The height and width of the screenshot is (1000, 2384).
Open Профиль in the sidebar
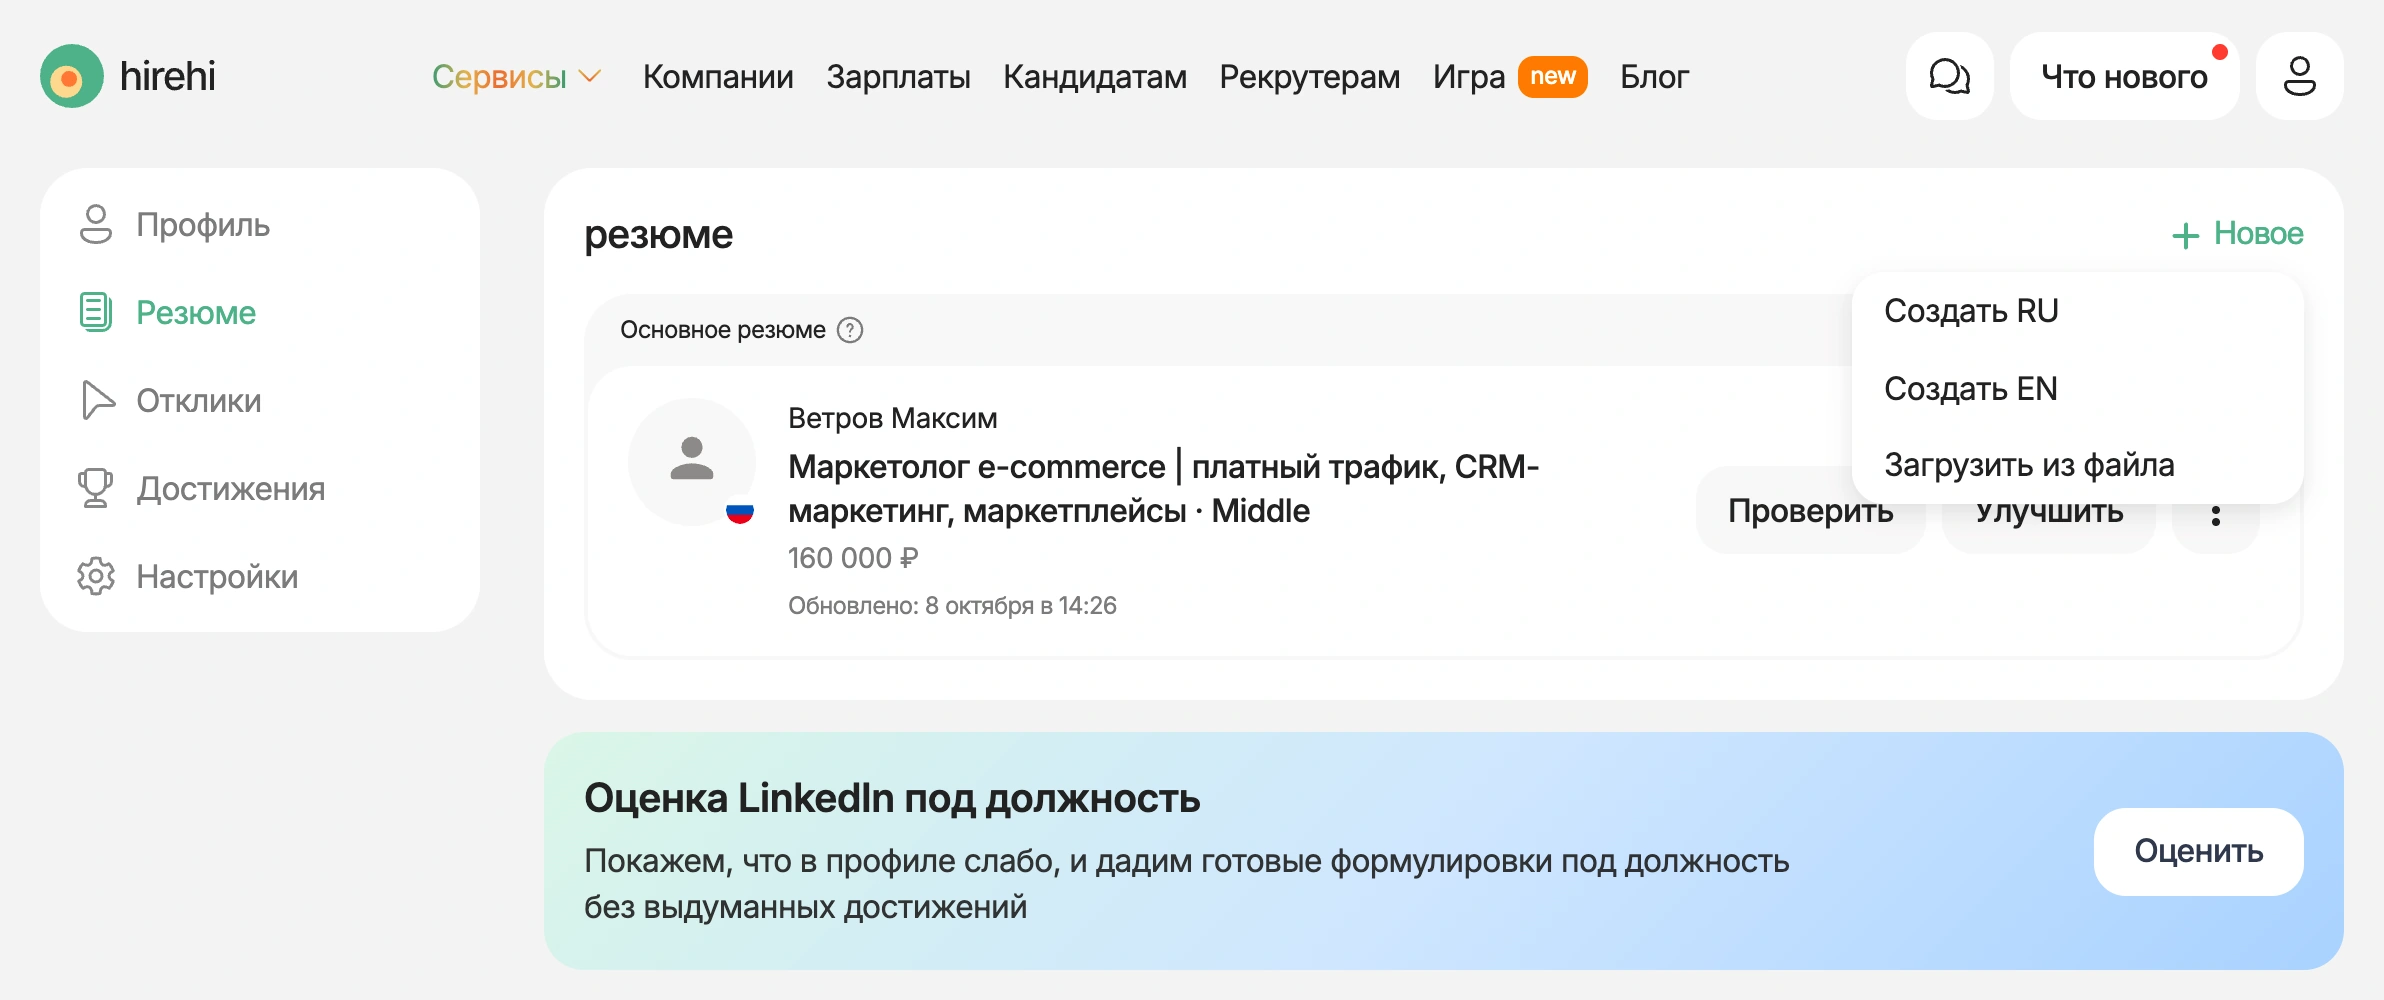click(203, 224)
